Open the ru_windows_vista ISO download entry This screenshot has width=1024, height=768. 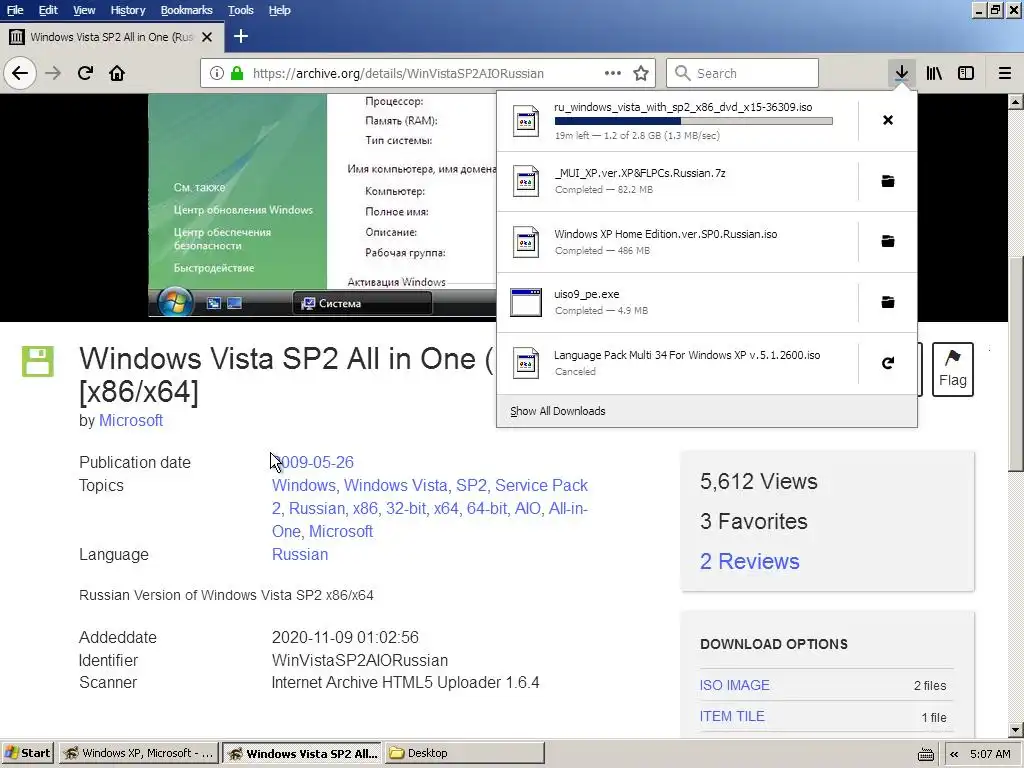(677, 121)
